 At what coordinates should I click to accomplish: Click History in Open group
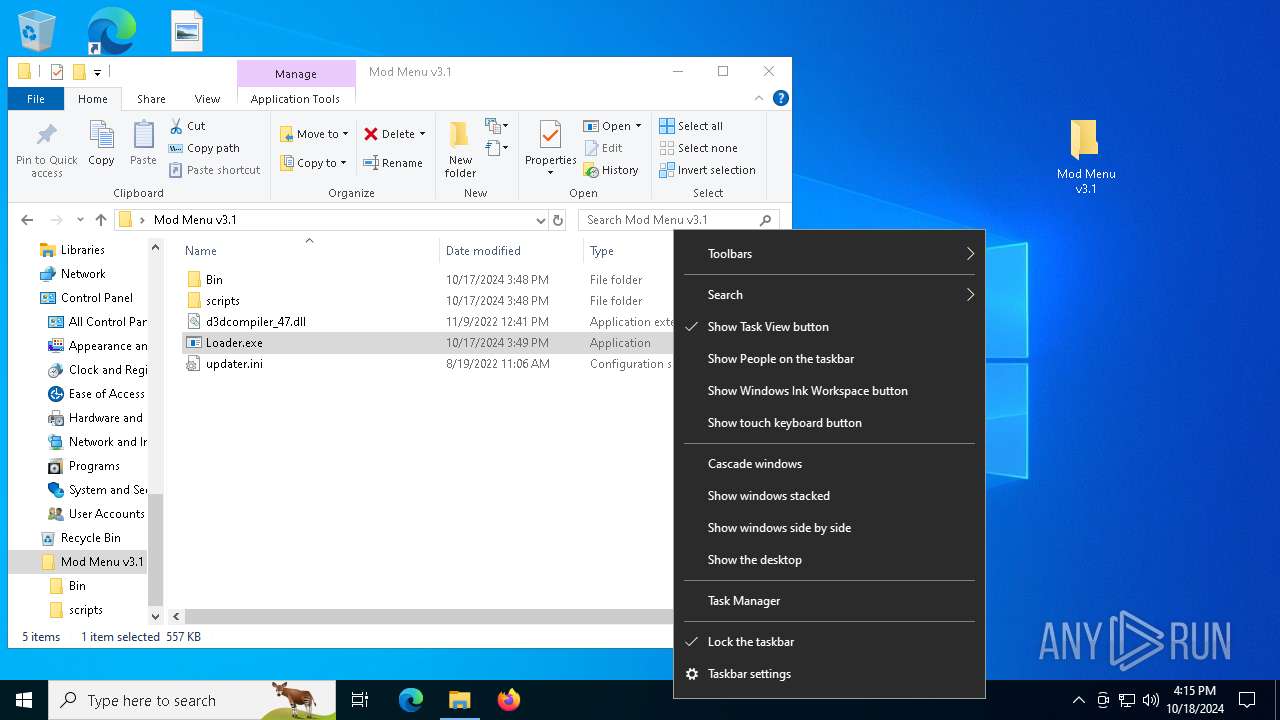pyautogui.click(x=611, y=170)
